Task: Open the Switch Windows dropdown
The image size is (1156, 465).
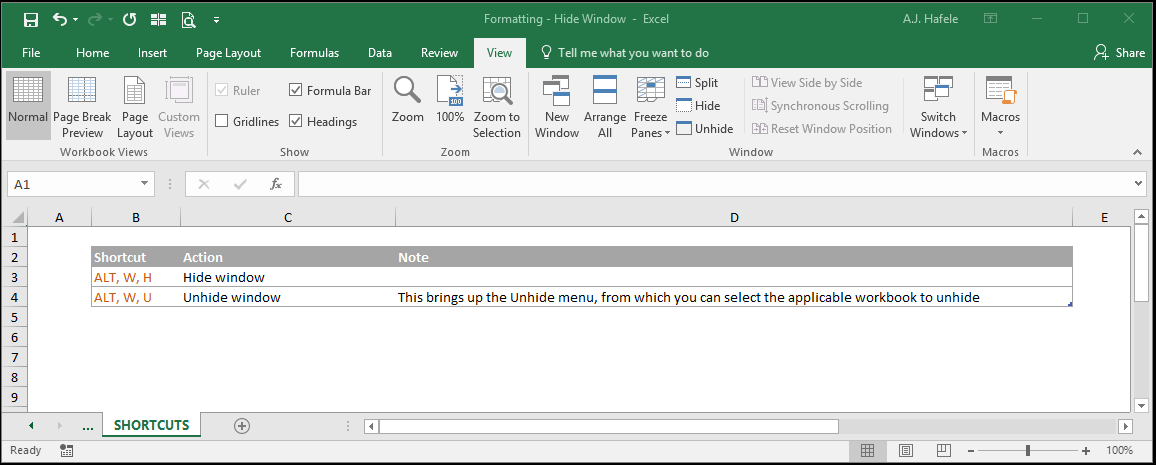Action: pos(938,107)
